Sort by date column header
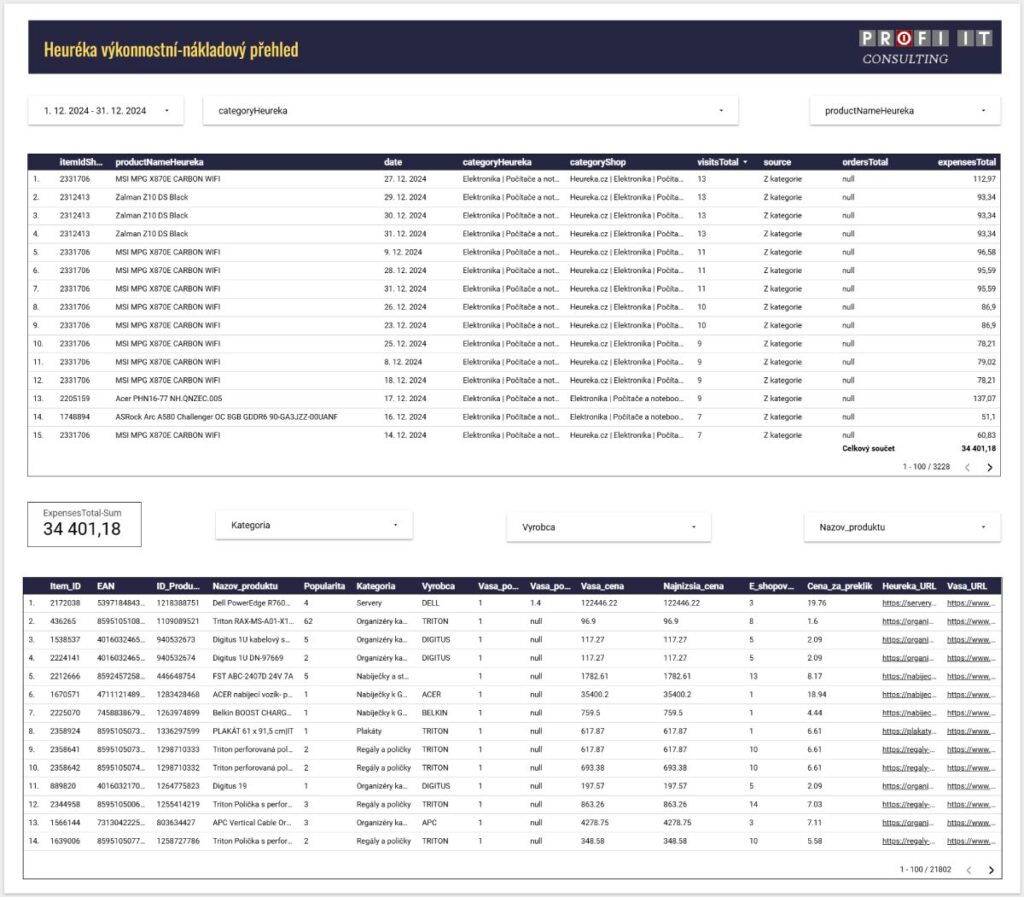1024x897 pixels. pyautogui.click(x=393, y=163)
